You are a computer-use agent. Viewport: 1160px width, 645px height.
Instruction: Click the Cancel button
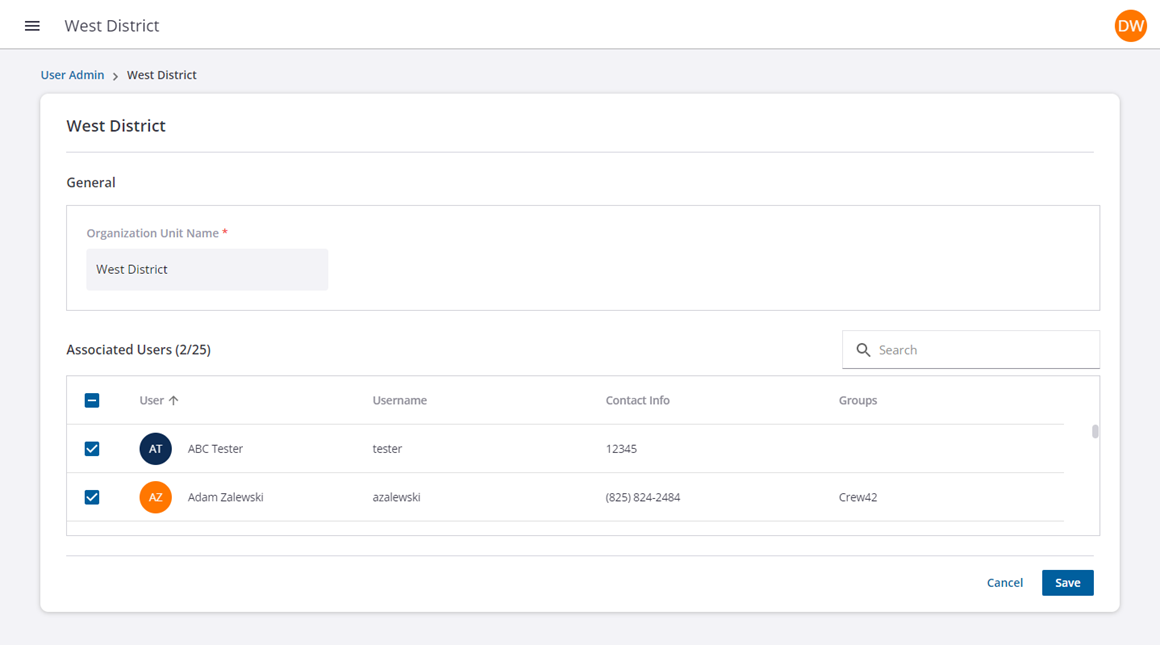(1004, 583)
